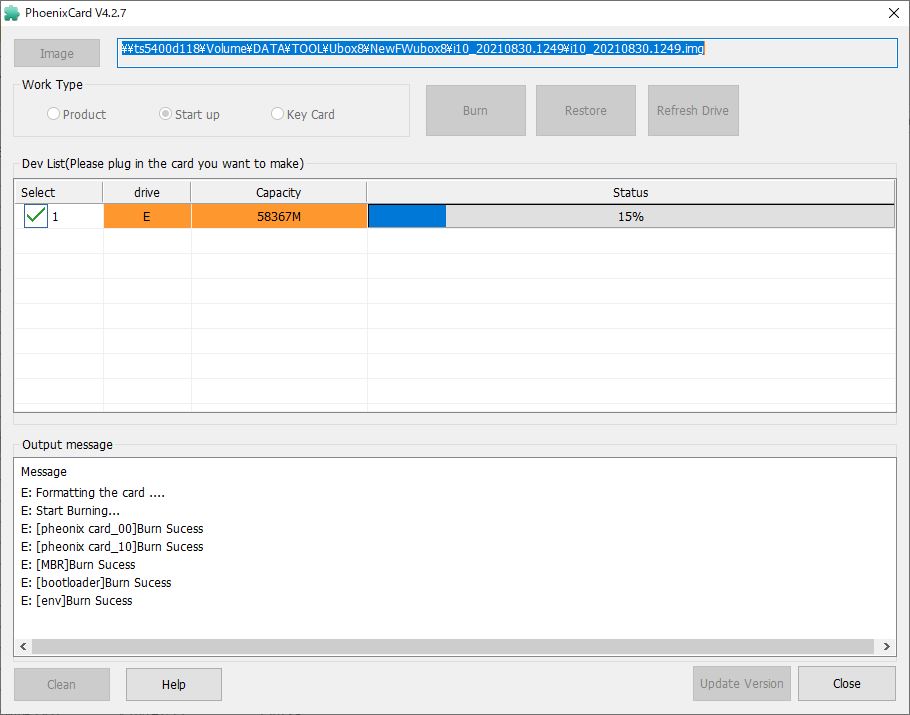This screenshot has width=910, height=715.
Task: Click the '[pheonix card_10]Burn Sucess' message
Action: click(x=112, y=547)
